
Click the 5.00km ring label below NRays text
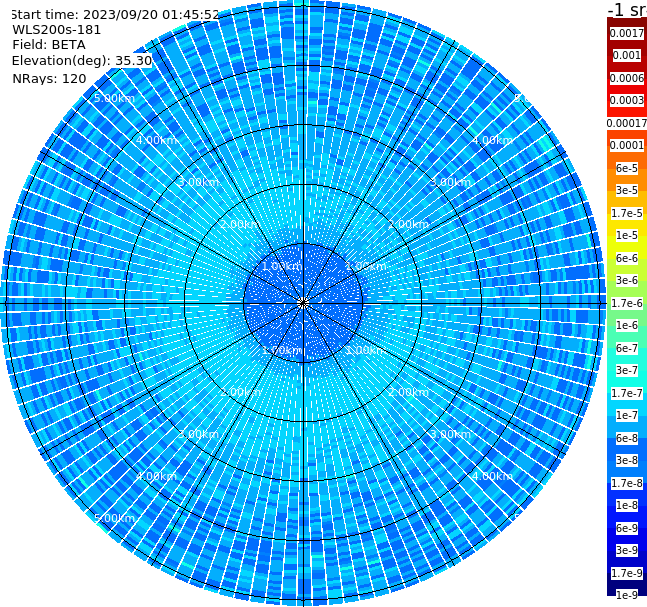tap(114, 98)
